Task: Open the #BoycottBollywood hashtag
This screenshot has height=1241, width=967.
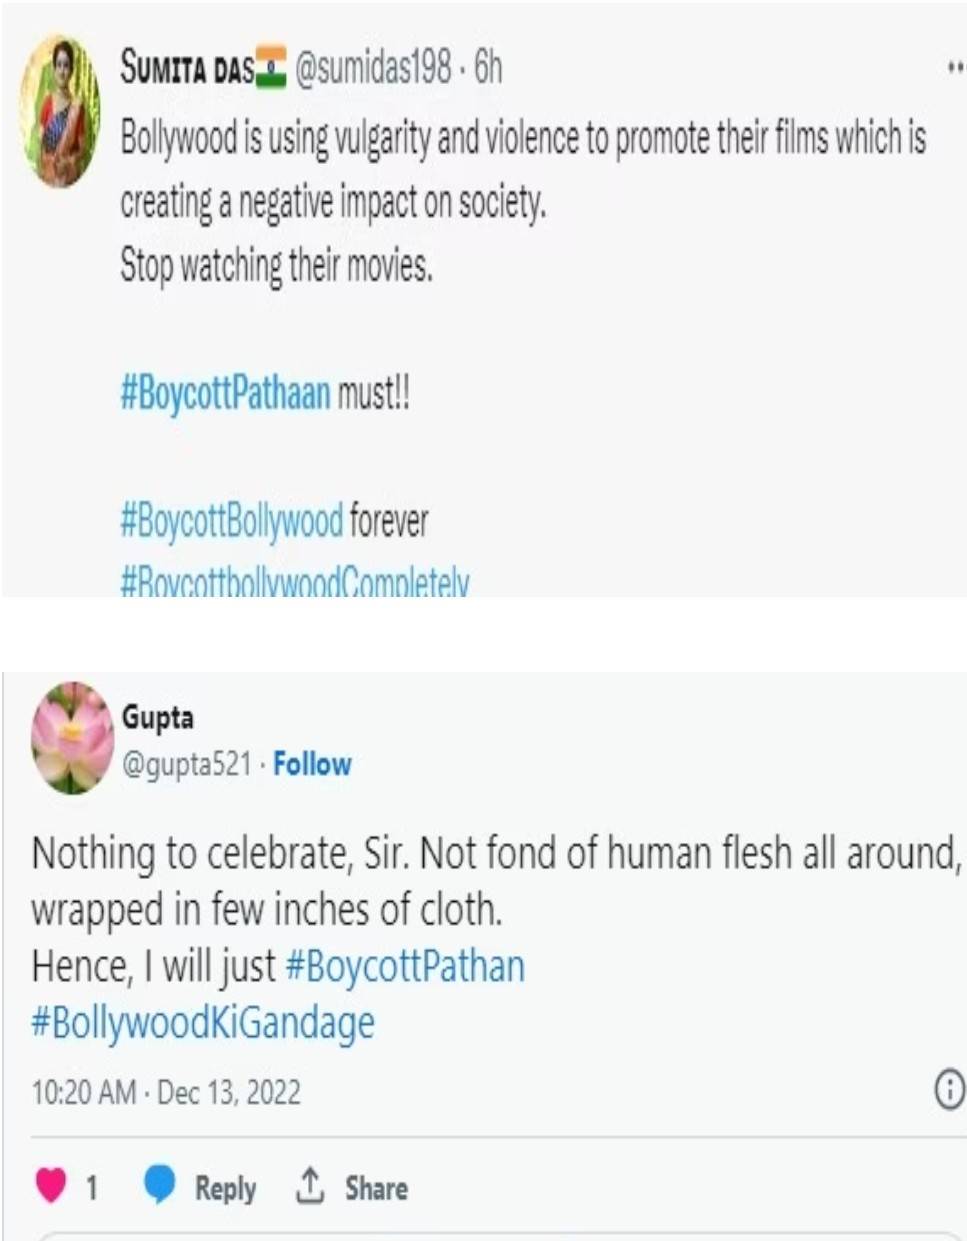Action: tap(231, 521)
